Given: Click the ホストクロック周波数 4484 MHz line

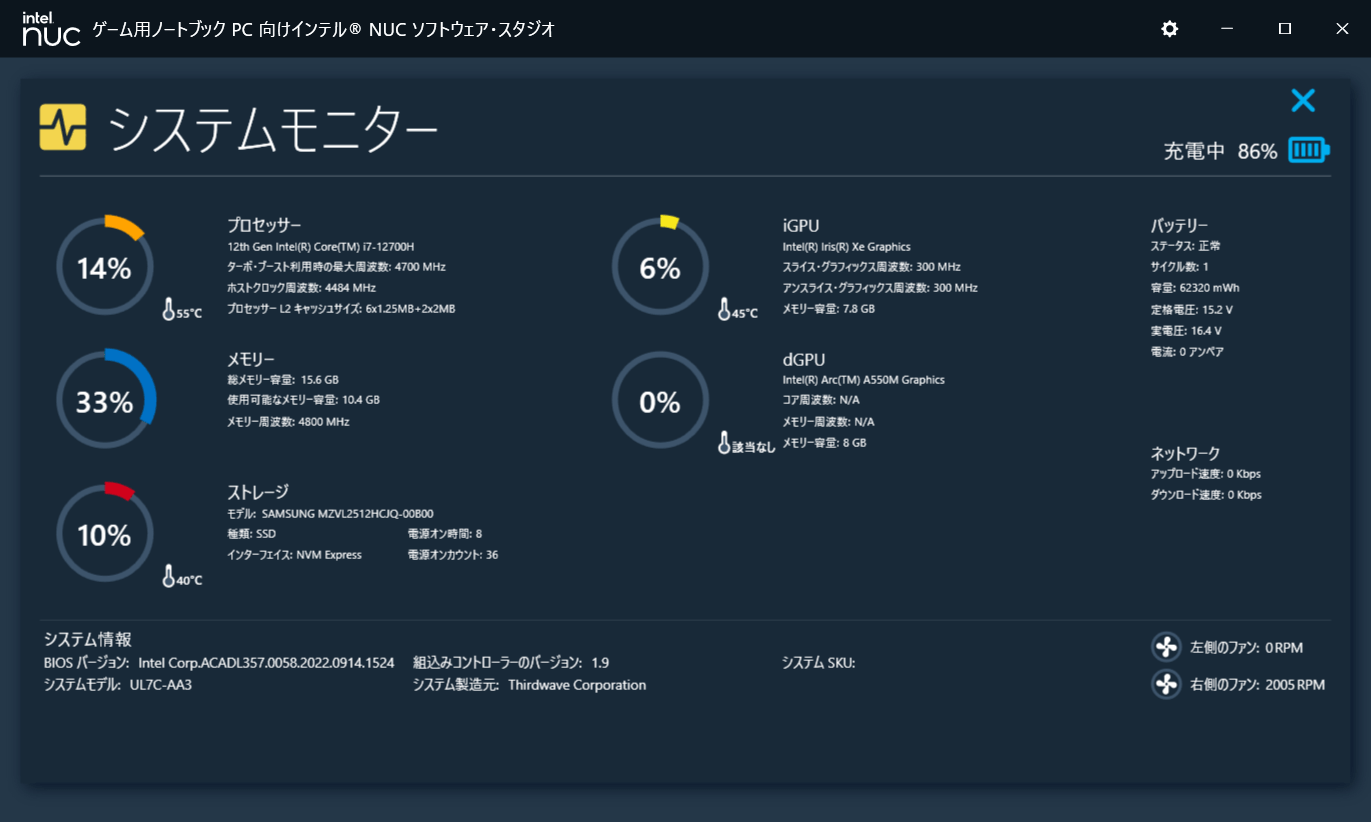Looking at the screenshot, I should [301, 288].
